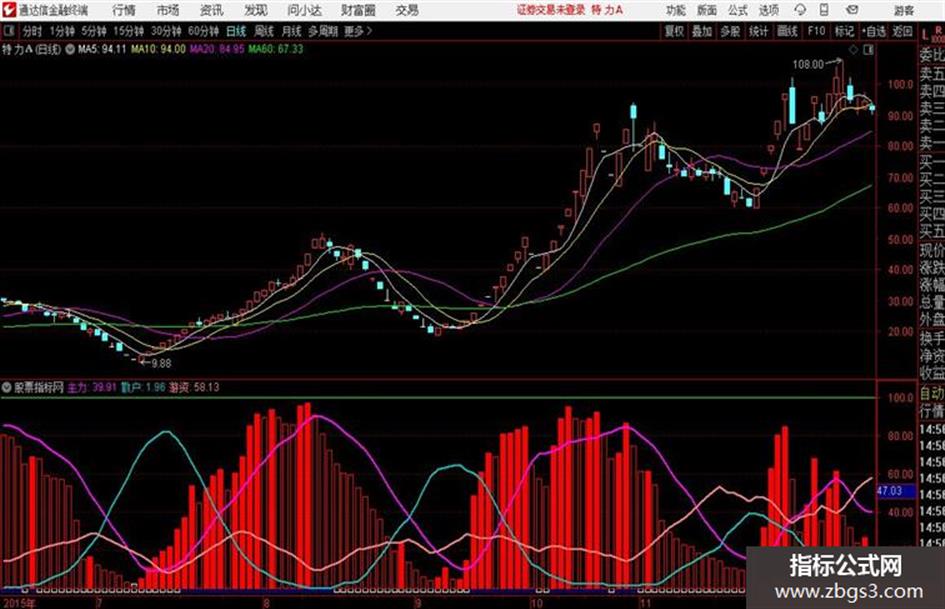Screen dimensions: 945x609
Task: Click the 9.88 low price marker
Action: [161, 363]
